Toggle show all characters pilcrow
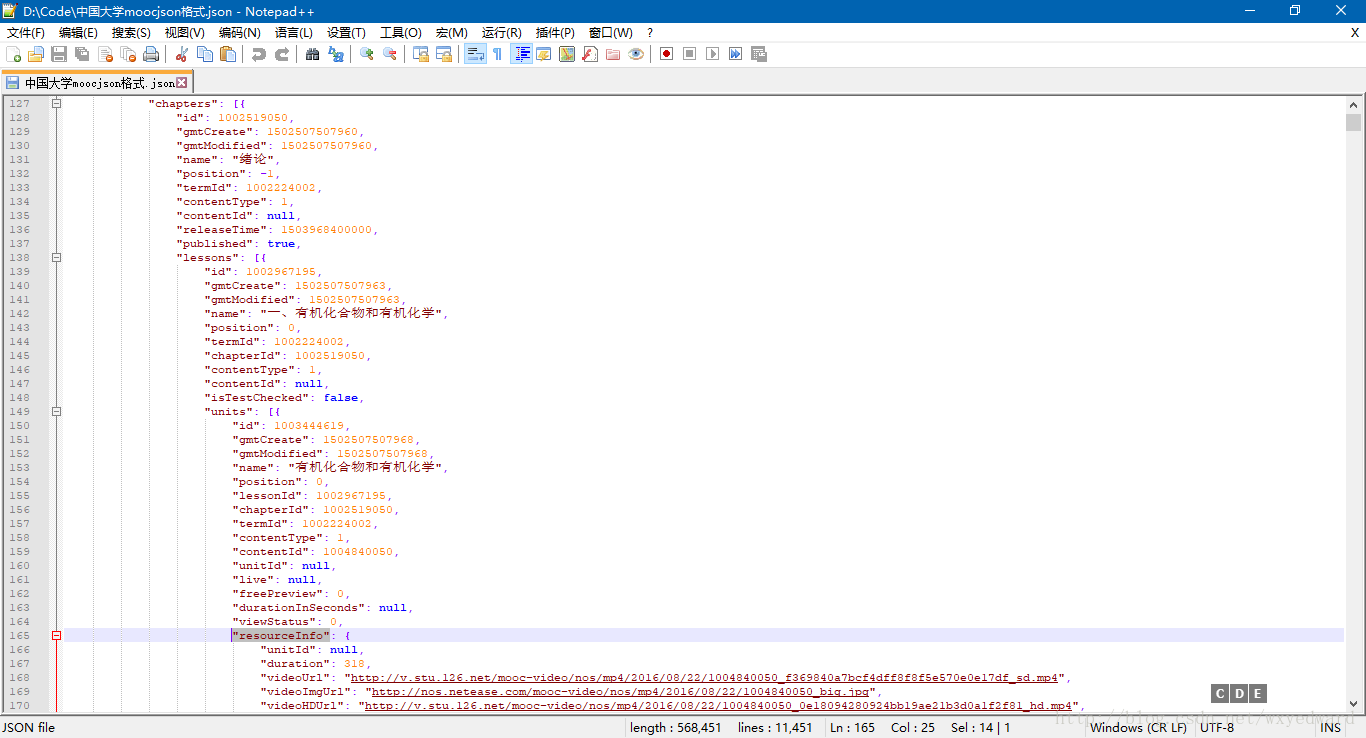 coord(497,54)
